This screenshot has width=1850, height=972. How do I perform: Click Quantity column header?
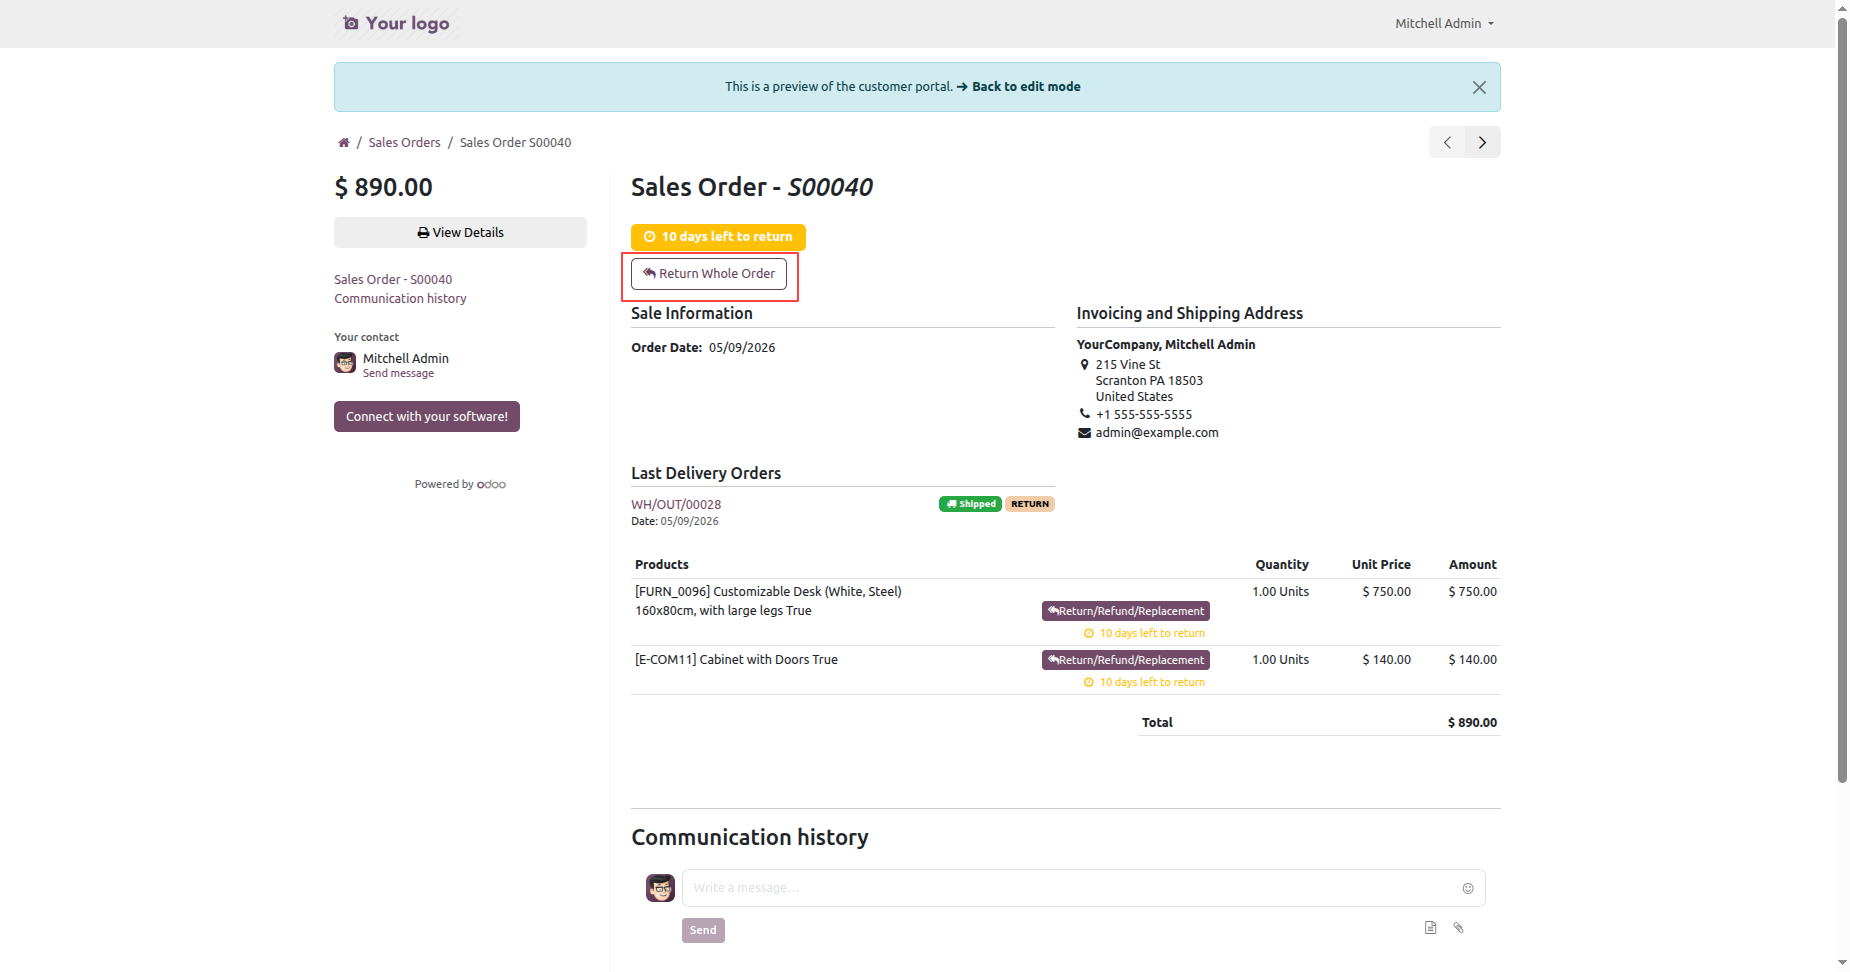pyautogui.click(x=1282, y=565)
